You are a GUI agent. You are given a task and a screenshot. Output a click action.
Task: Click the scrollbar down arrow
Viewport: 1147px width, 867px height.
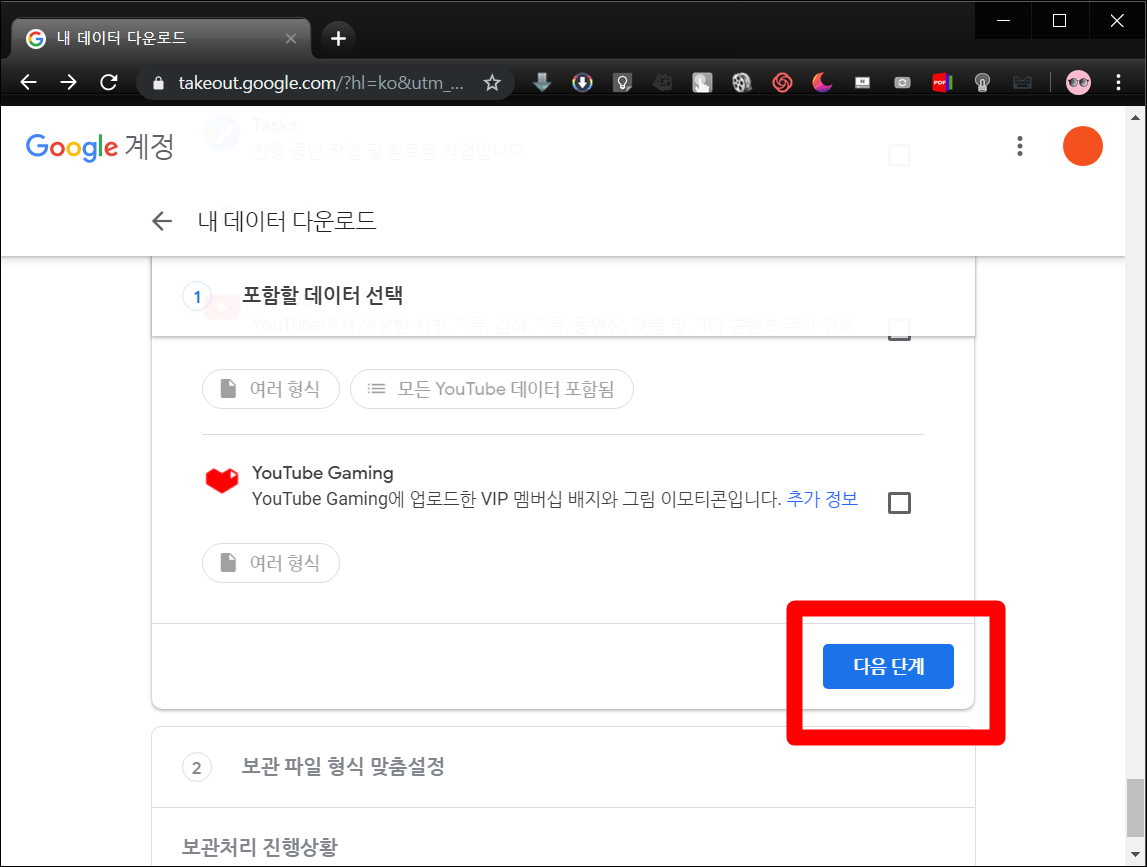[1135, 855]
